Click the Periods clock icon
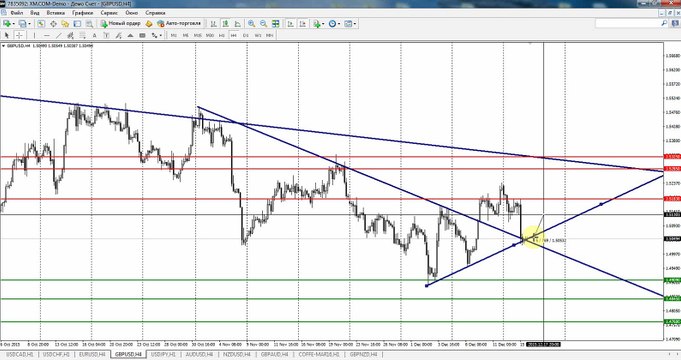This screenshot has width=681, height=360. click(332, 23)
